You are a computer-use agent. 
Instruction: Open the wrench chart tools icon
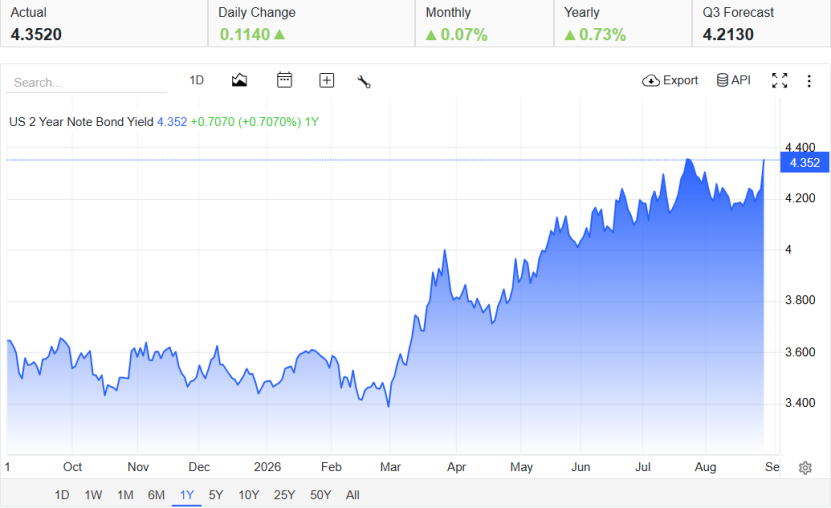tap(364, 81)
